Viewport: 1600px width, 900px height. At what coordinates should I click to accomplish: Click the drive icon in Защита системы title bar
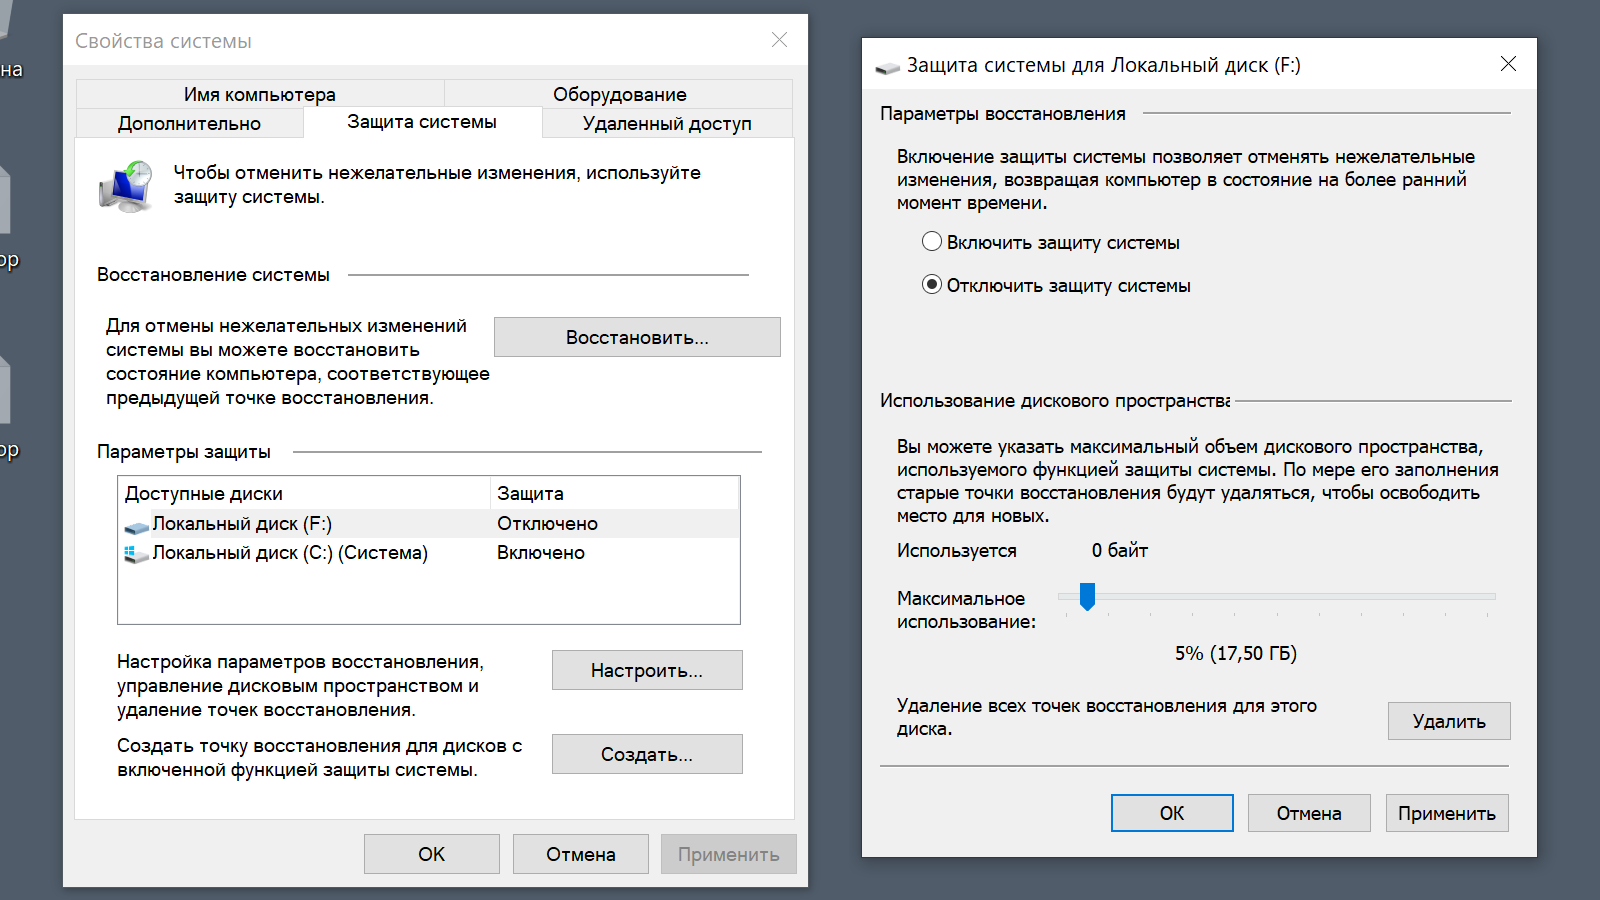click(887, 67)
